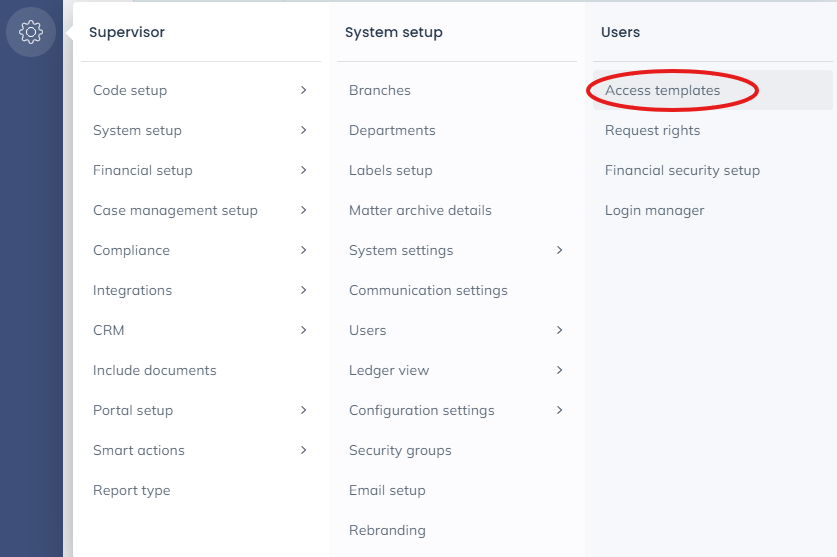Open the Ledger view submenu arrow
Viewport: 837px width, 557px height.
pos(559,370)
